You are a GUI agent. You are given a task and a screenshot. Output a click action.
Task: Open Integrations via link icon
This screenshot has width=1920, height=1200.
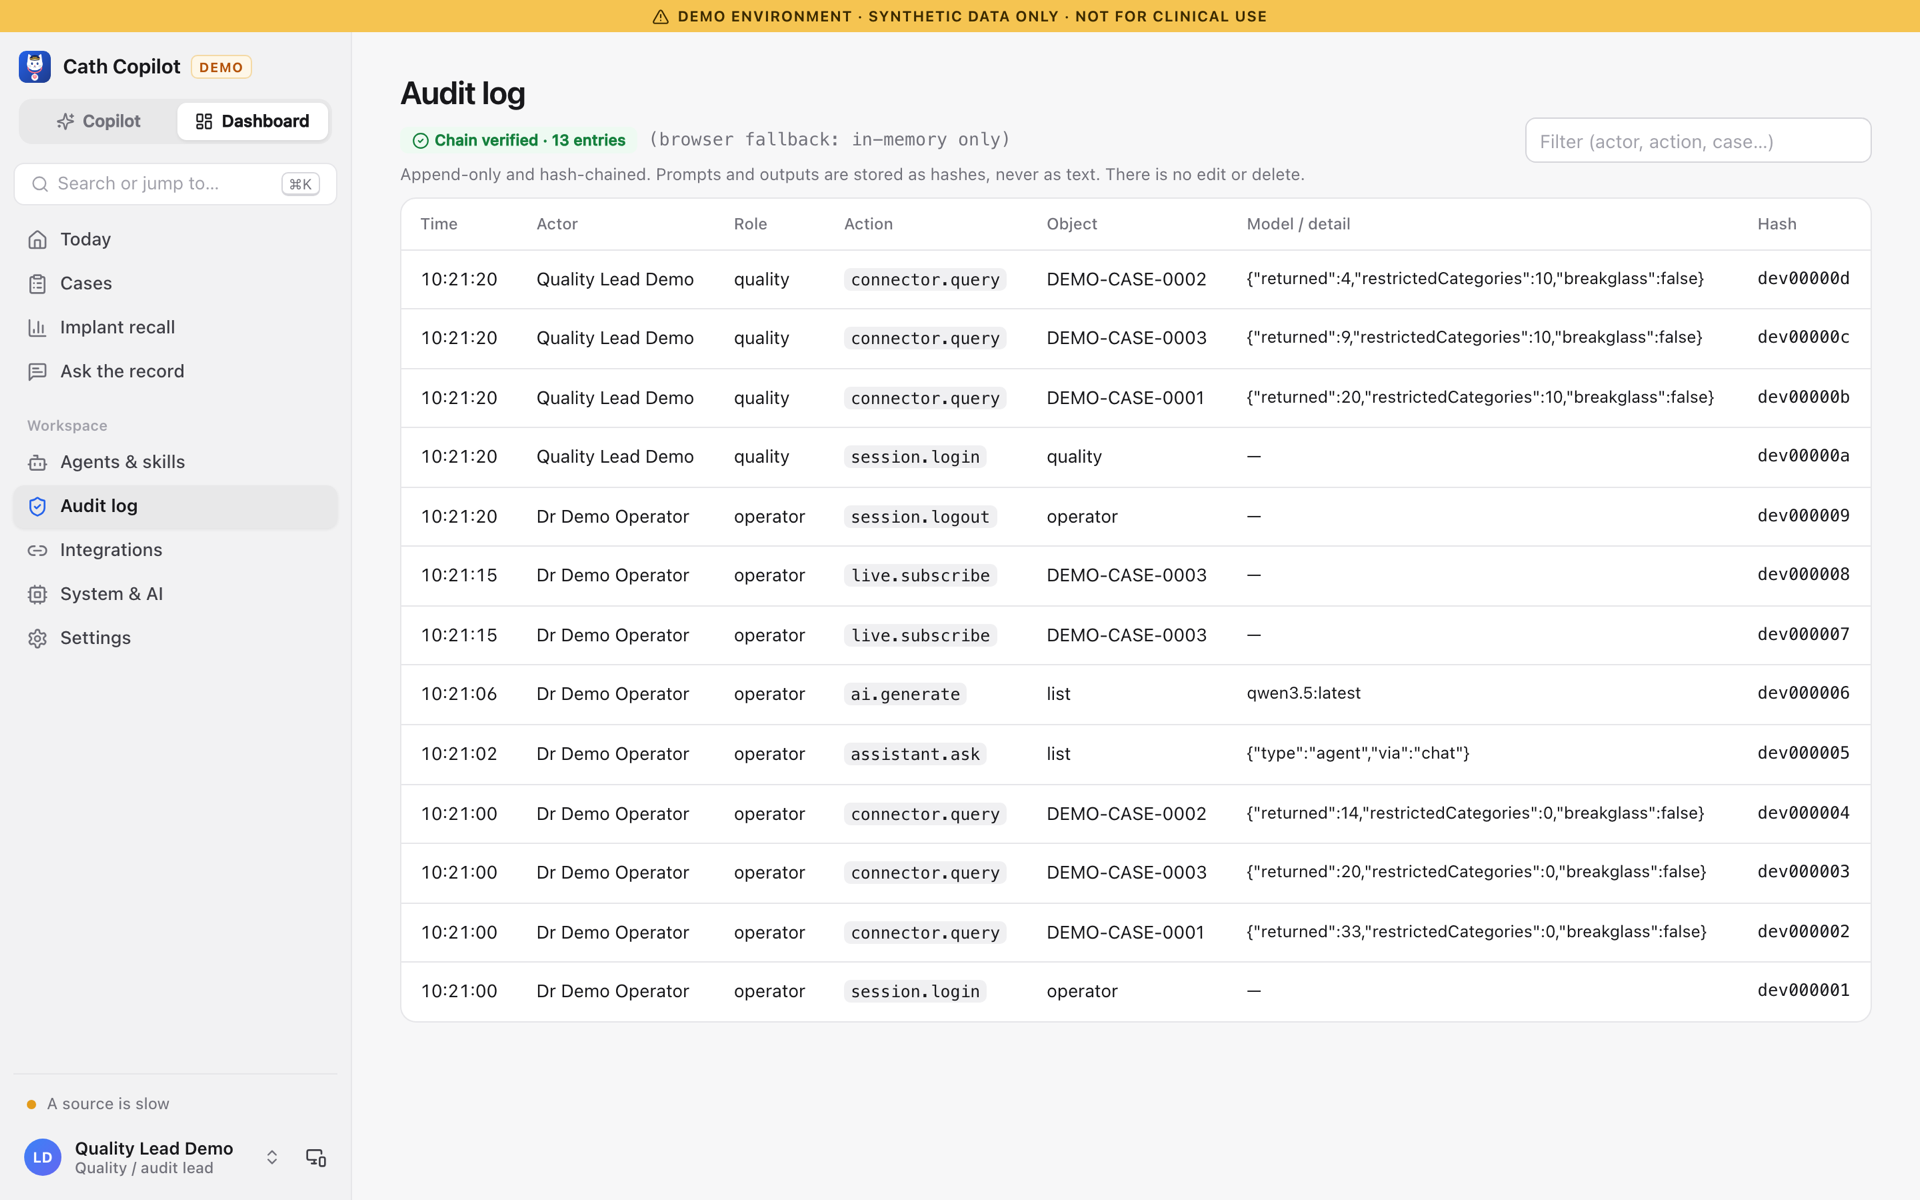coord(38,550)
